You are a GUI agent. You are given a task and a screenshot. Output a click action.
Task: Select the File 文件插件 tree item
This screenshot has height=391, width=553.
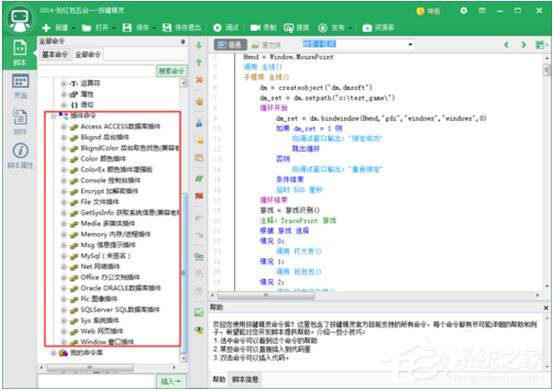(99, 202)
